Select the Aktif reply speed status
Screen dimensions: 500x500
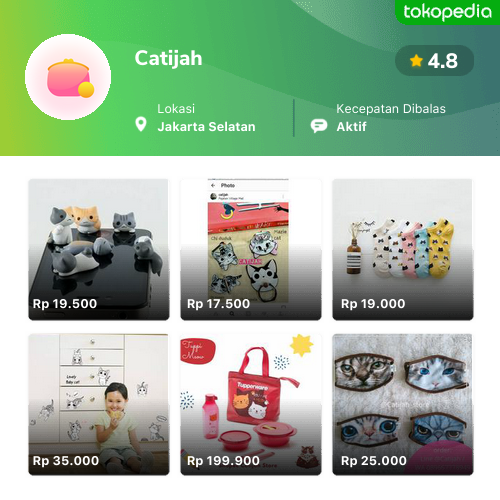[351, 127]
